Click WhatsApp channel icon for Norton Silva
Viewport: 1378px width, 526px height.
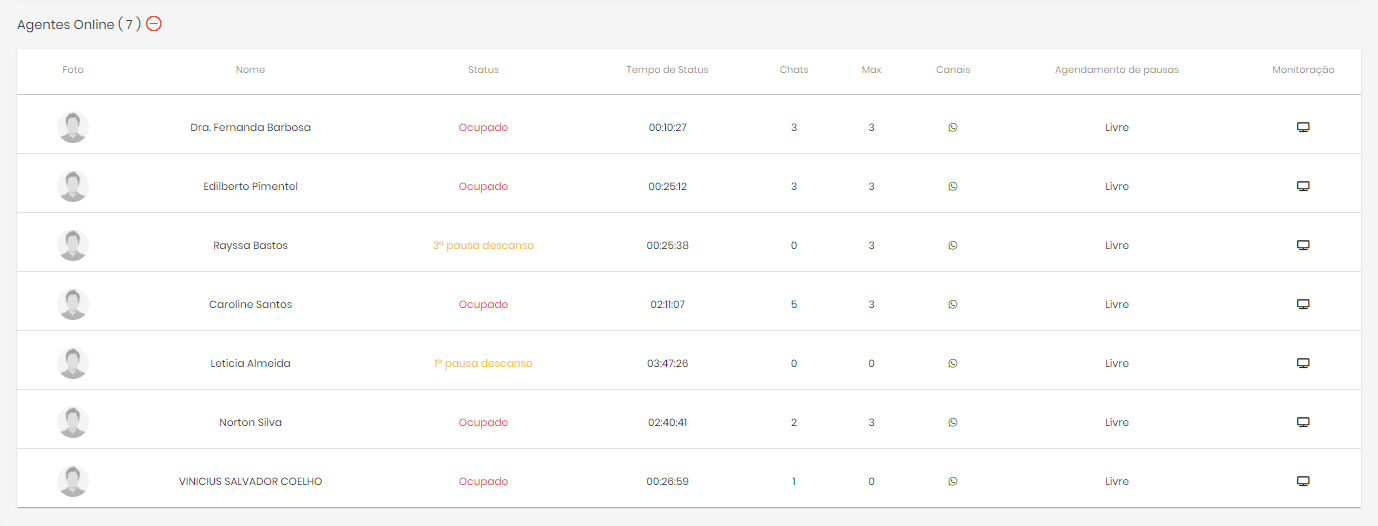click(953, 422)
